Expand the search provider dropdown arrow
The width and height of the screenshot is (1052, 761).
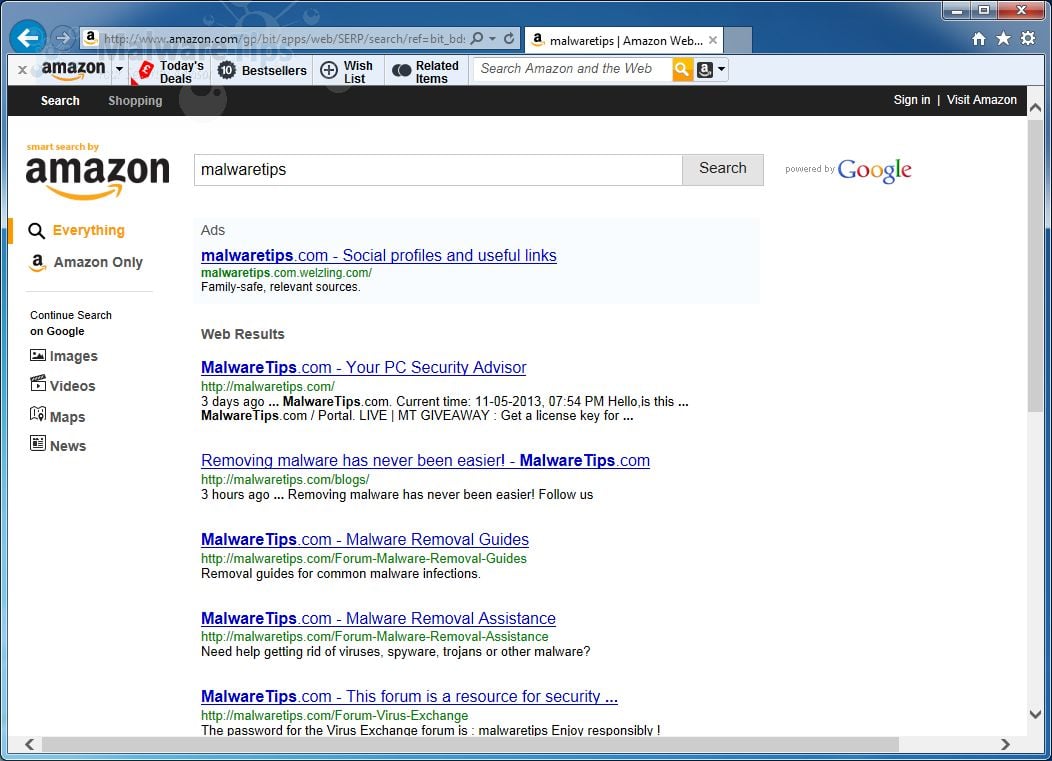(721, 69)
